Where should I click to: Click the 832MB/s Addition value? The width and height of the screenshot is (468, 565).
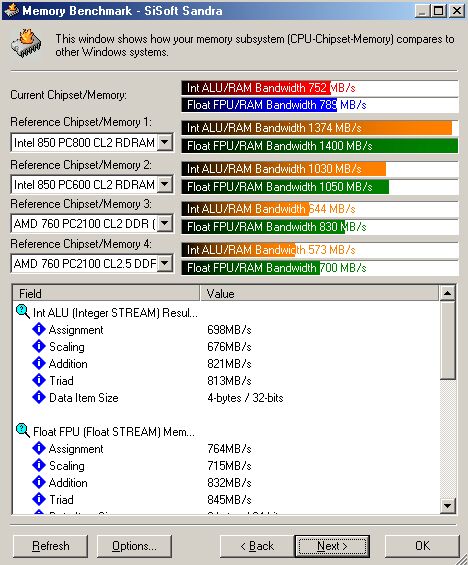tap(229, 482)
